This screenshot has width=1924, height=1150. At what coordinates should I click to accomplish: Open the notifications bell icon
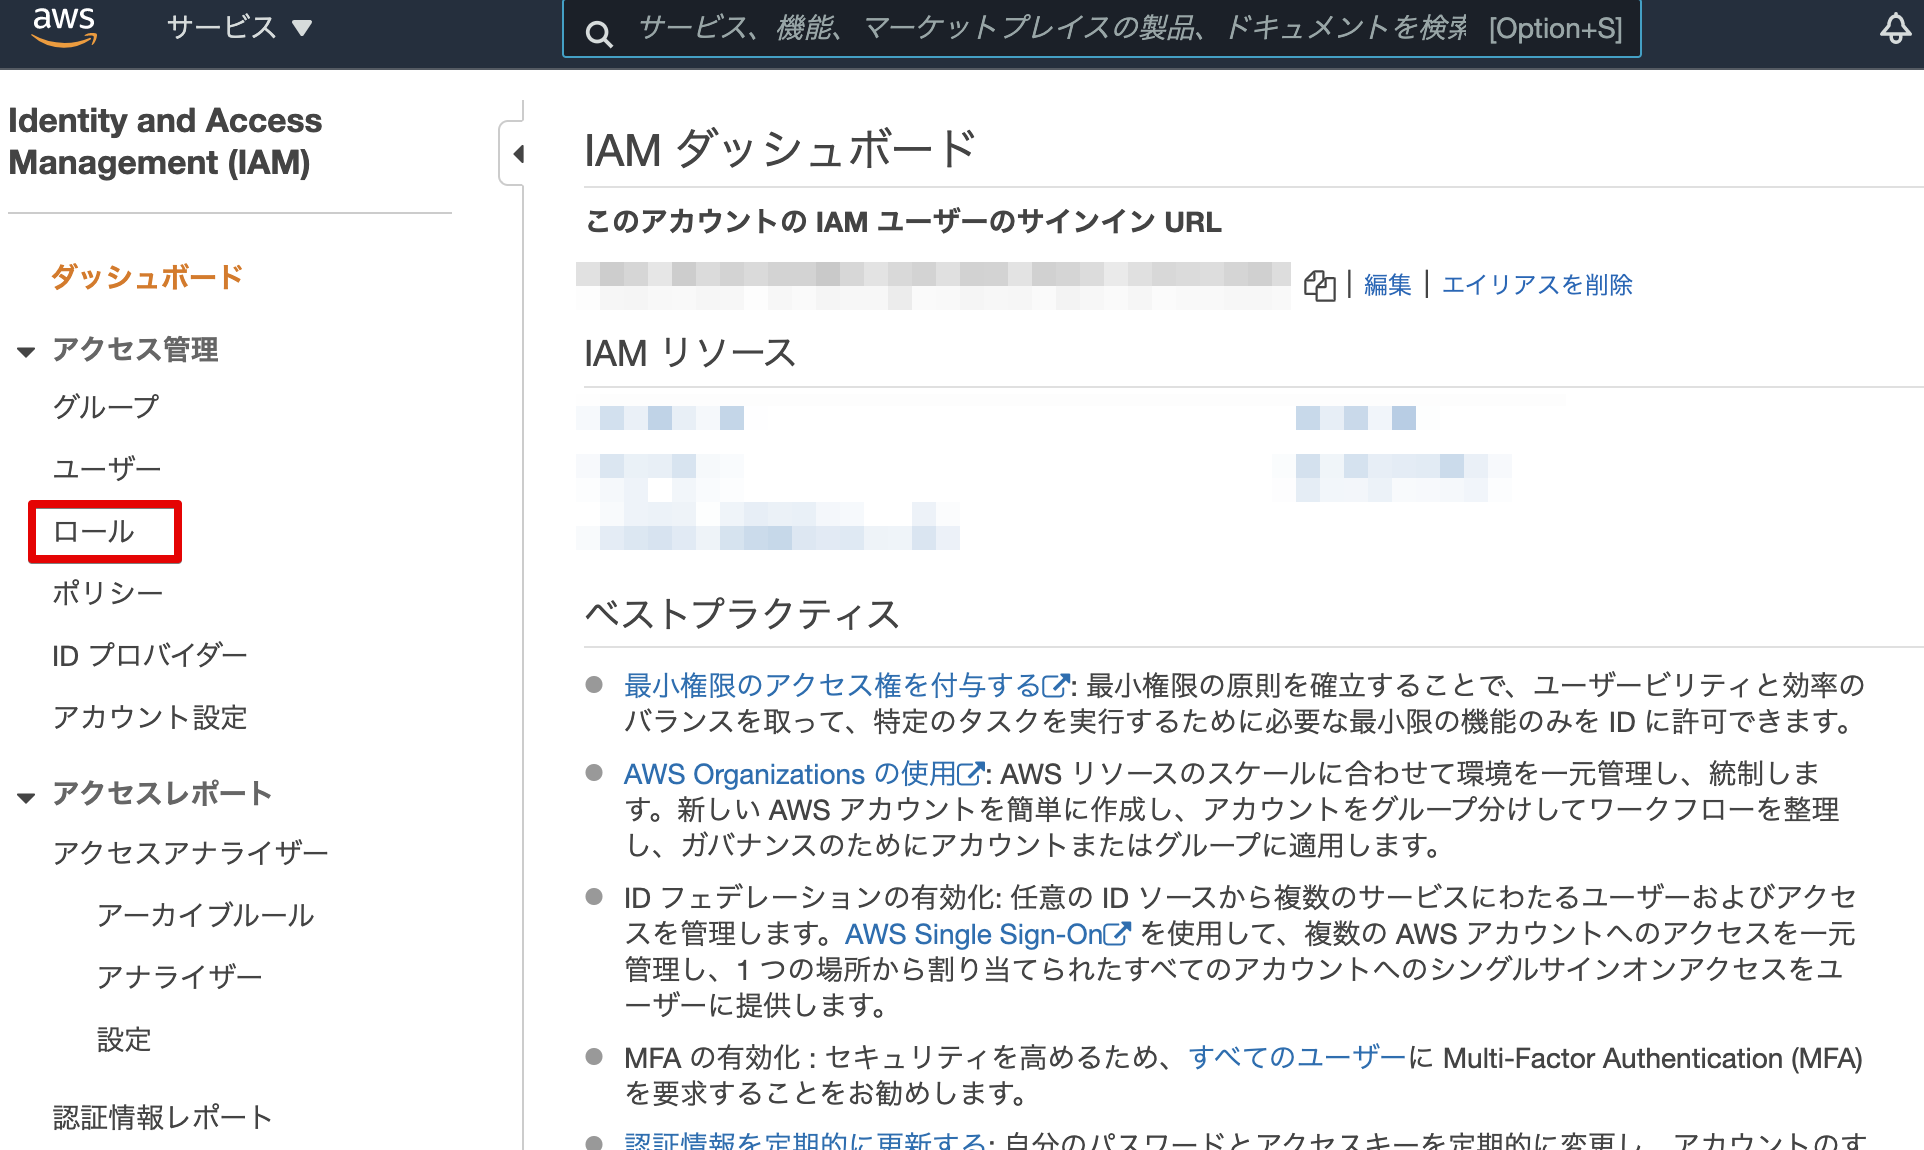click(x=1895, y=28)
